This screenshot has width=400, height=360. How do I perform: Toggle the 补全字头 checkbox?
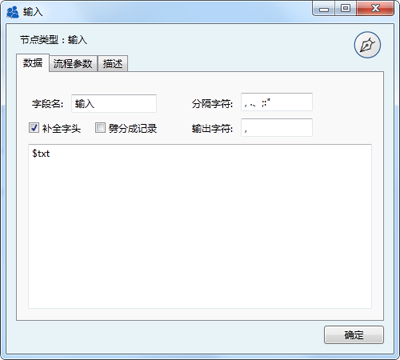coord(34,128)
